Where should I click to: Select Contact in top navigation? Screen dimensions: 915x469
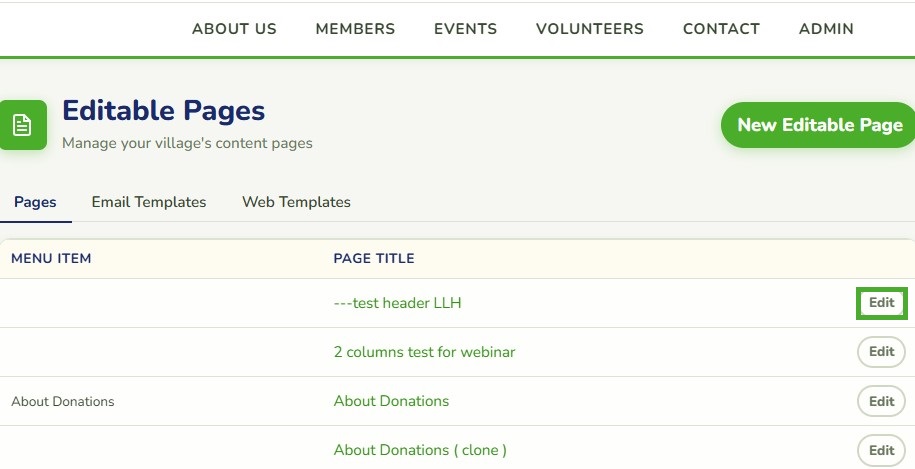point(721,29)
